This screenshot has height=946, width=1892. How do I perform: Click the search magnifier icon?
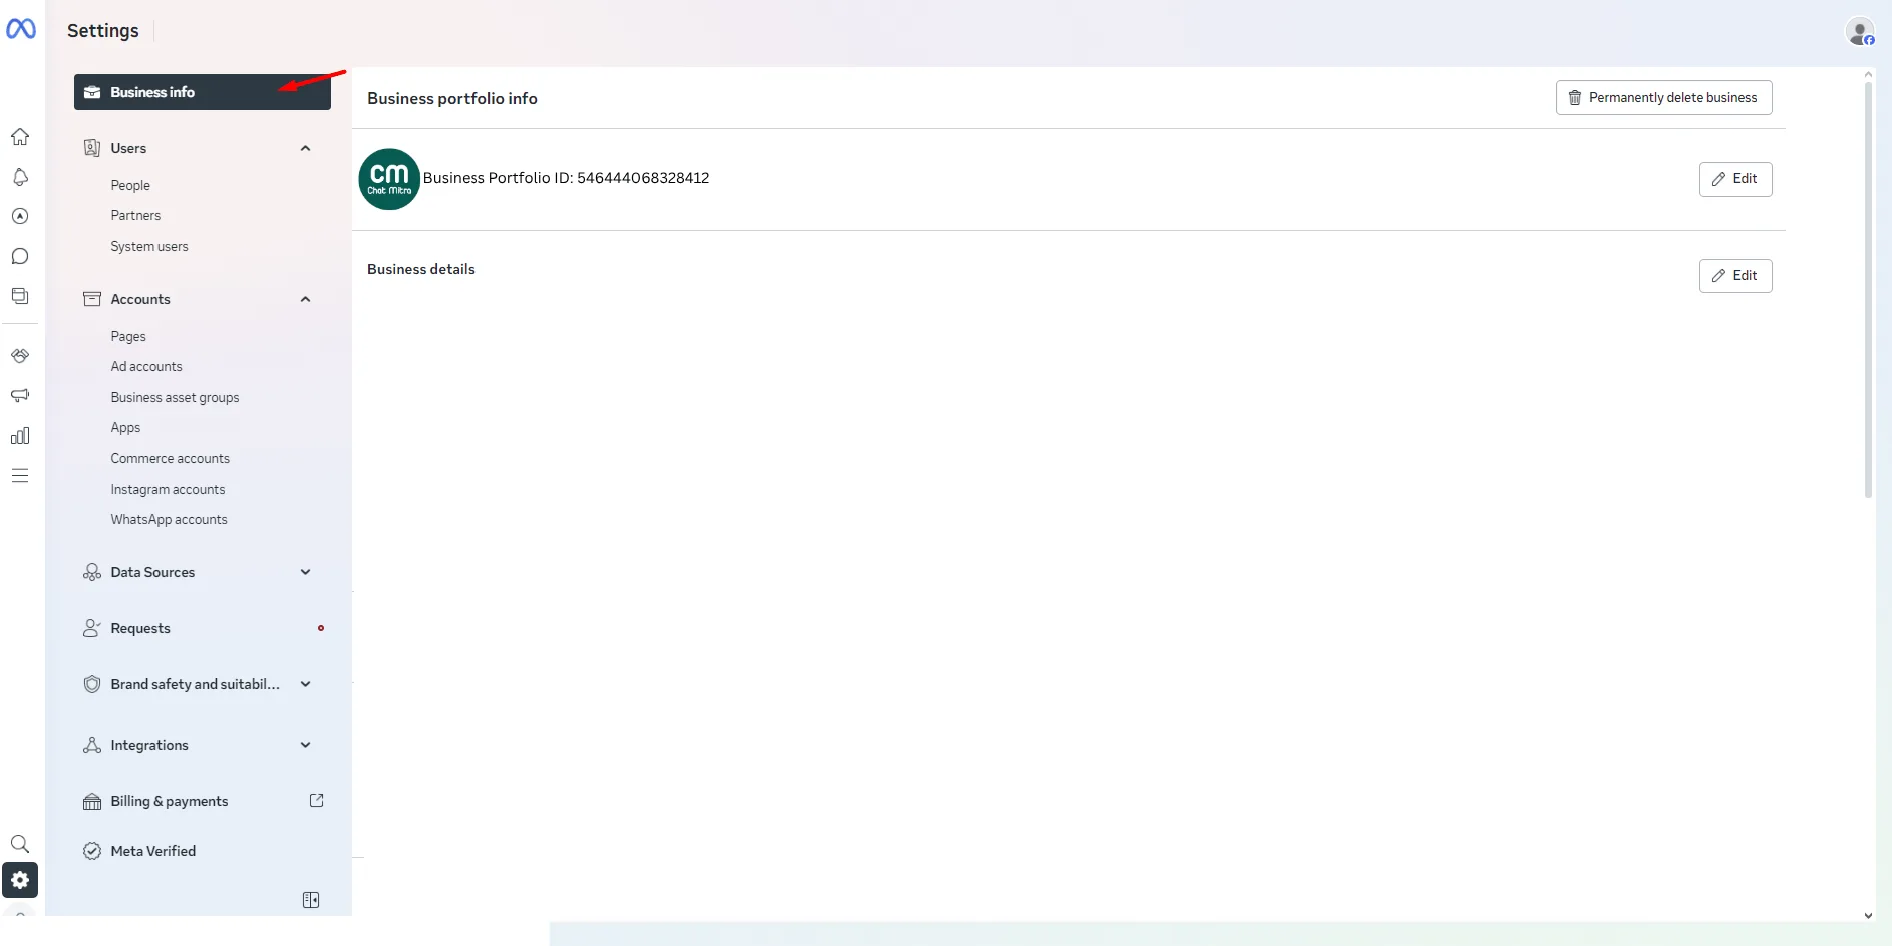(x=20, y=844)
